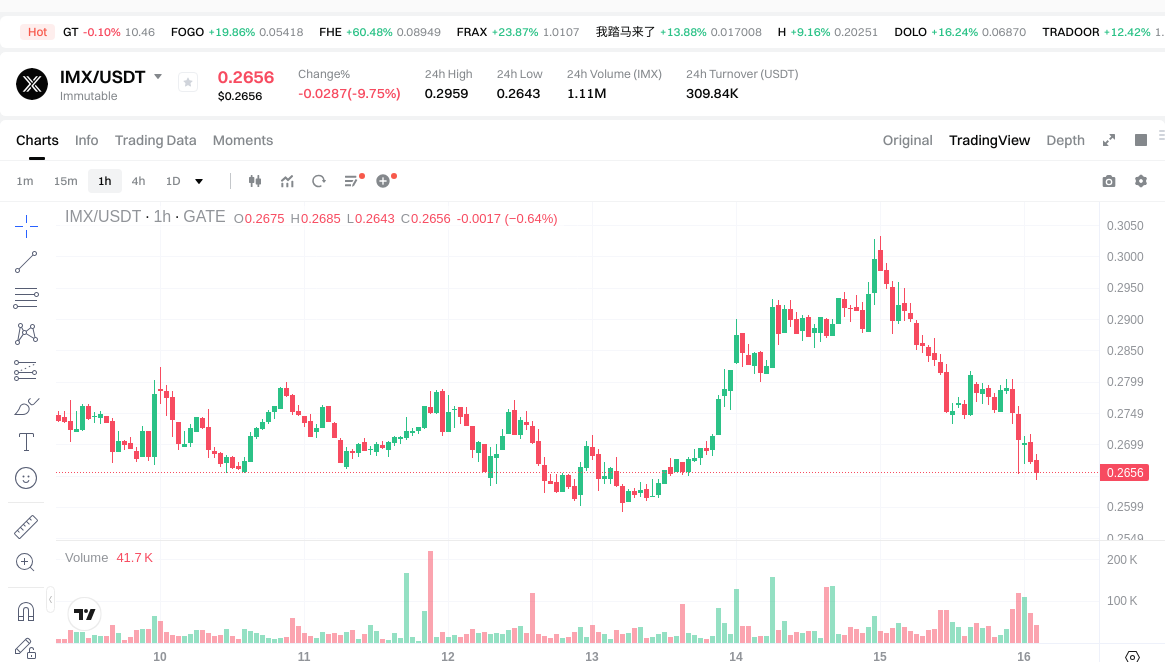The width and height of the screenshot is (1165, 662).
Task: Expand the IMX/USDT pair selector arrow
Action: [158, 77]
